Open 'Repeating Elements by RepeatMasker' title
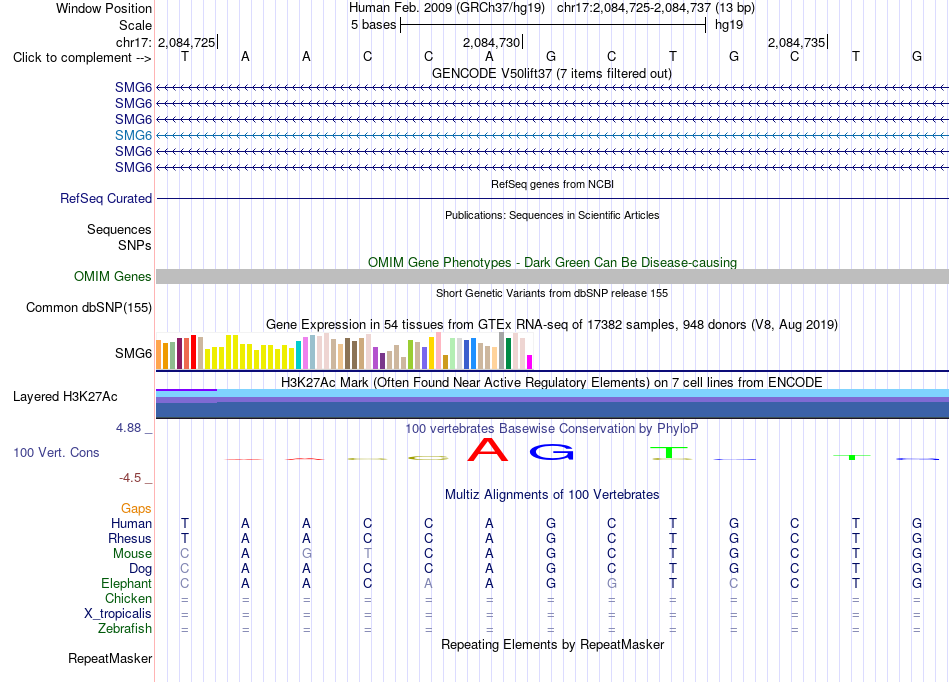950x682 pixels. (x=552, y=644)
